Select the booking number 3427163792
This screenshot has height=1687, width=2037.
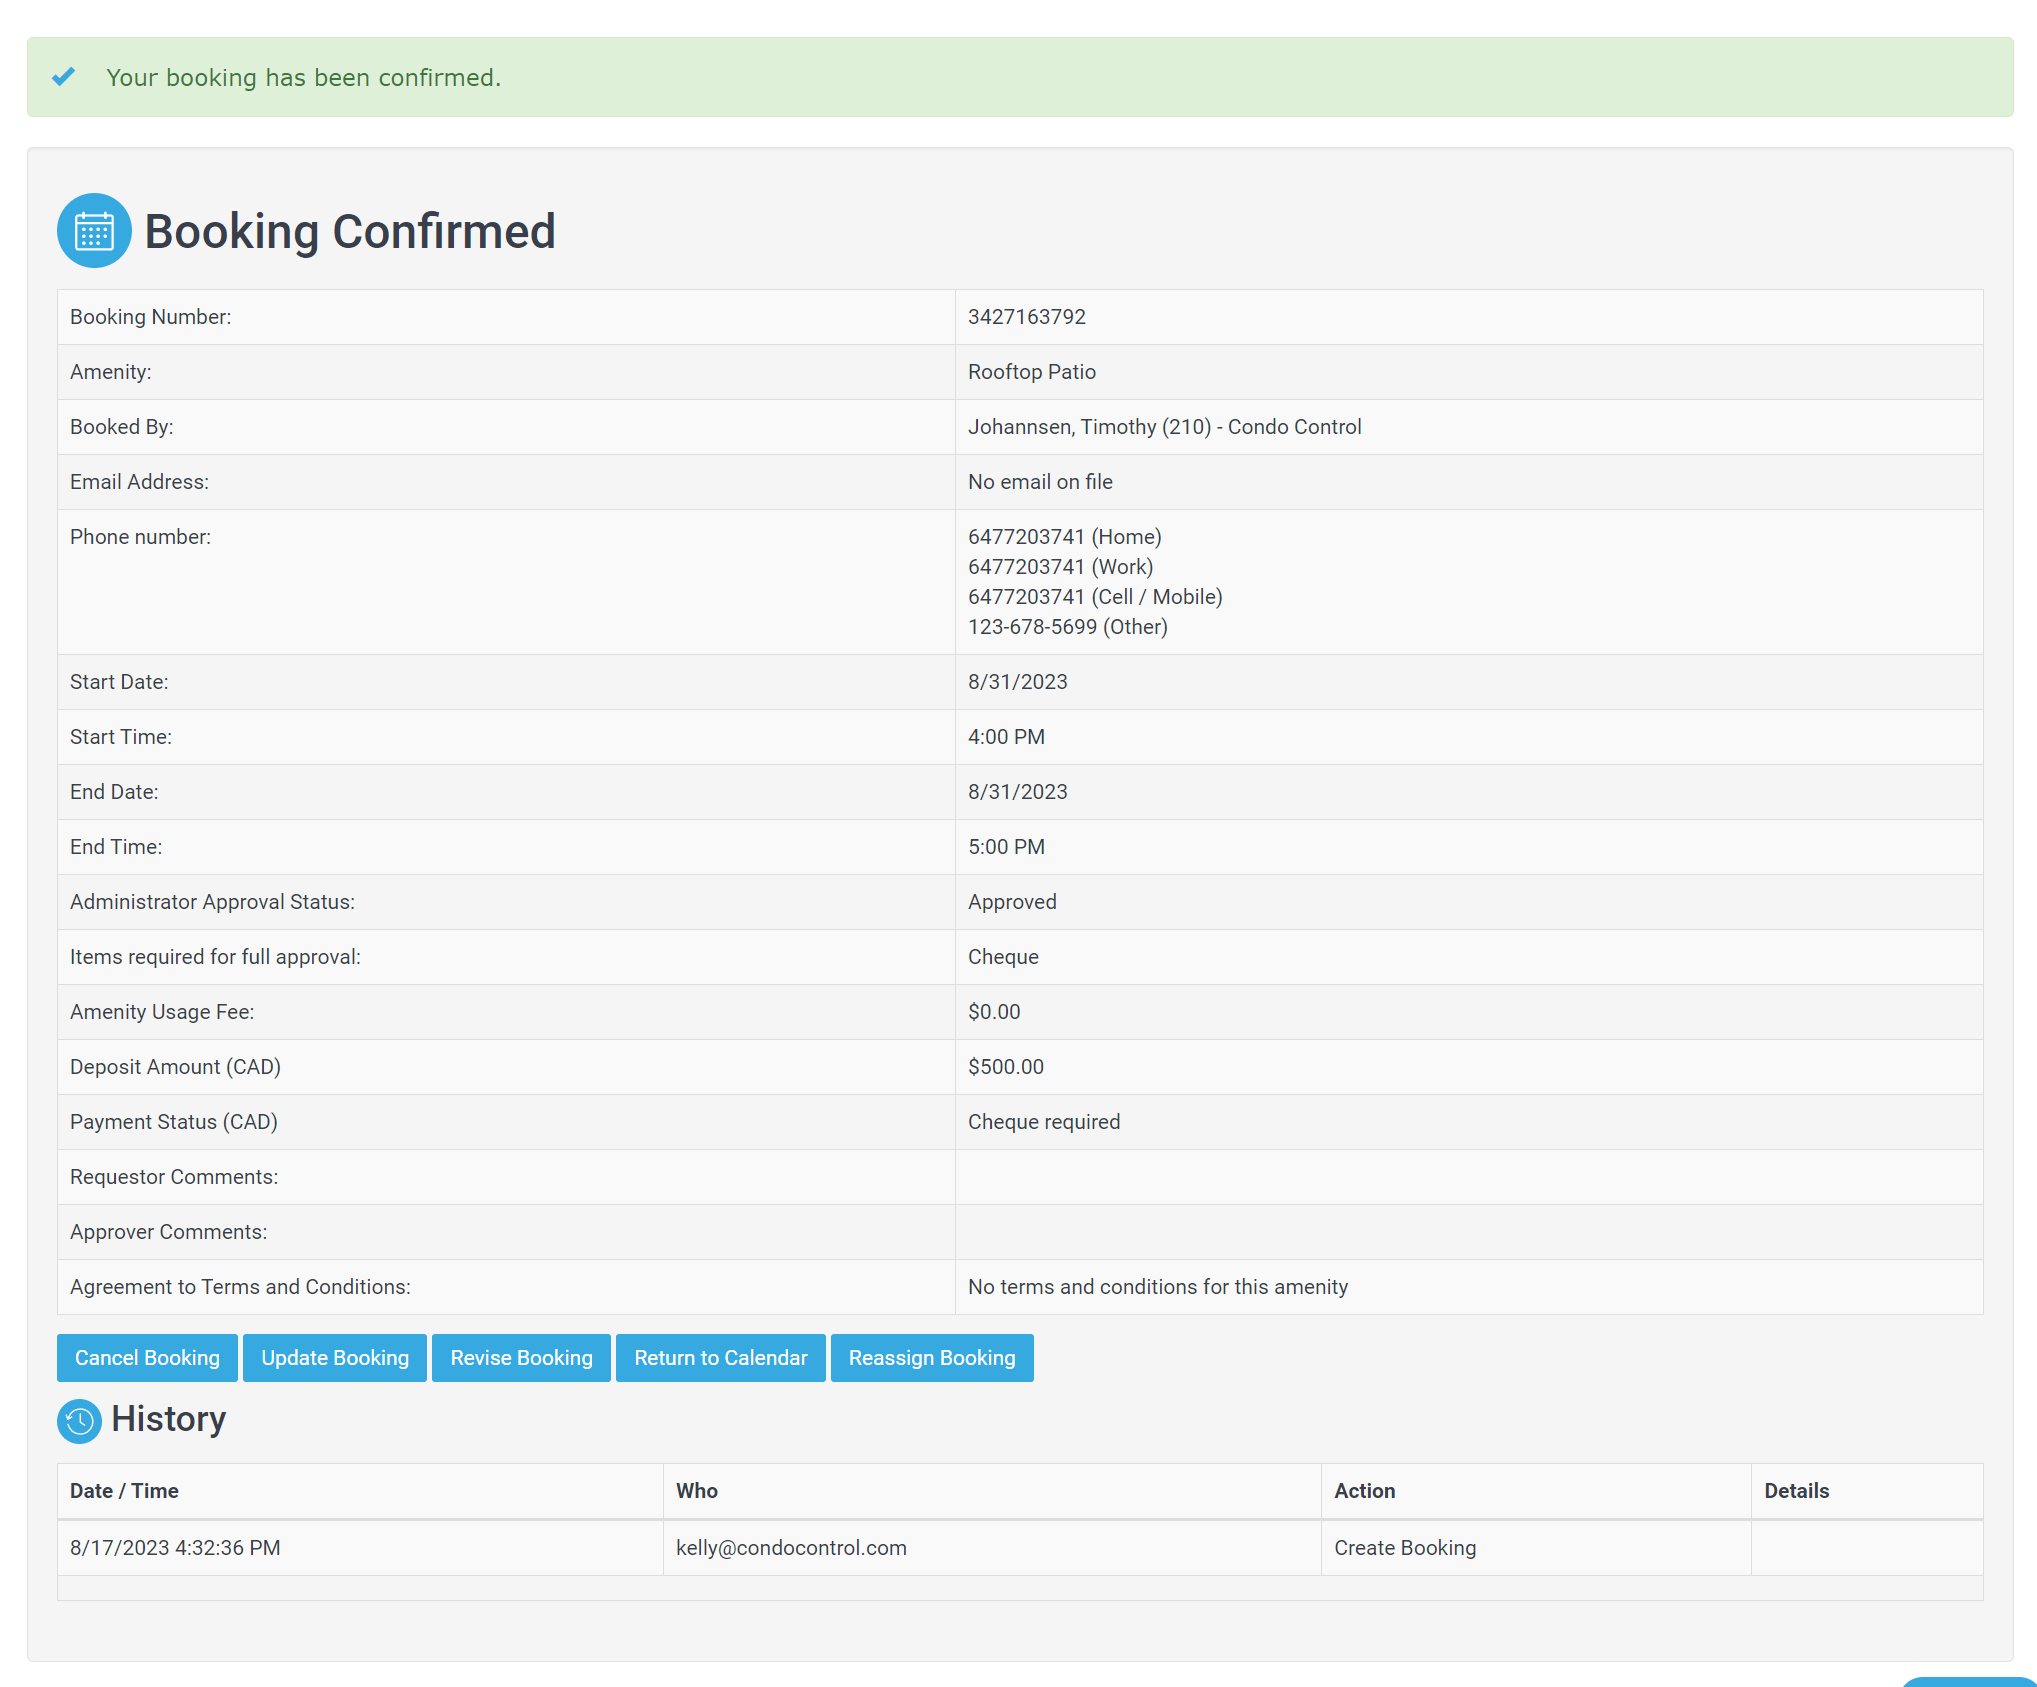tap(1026, 317)
